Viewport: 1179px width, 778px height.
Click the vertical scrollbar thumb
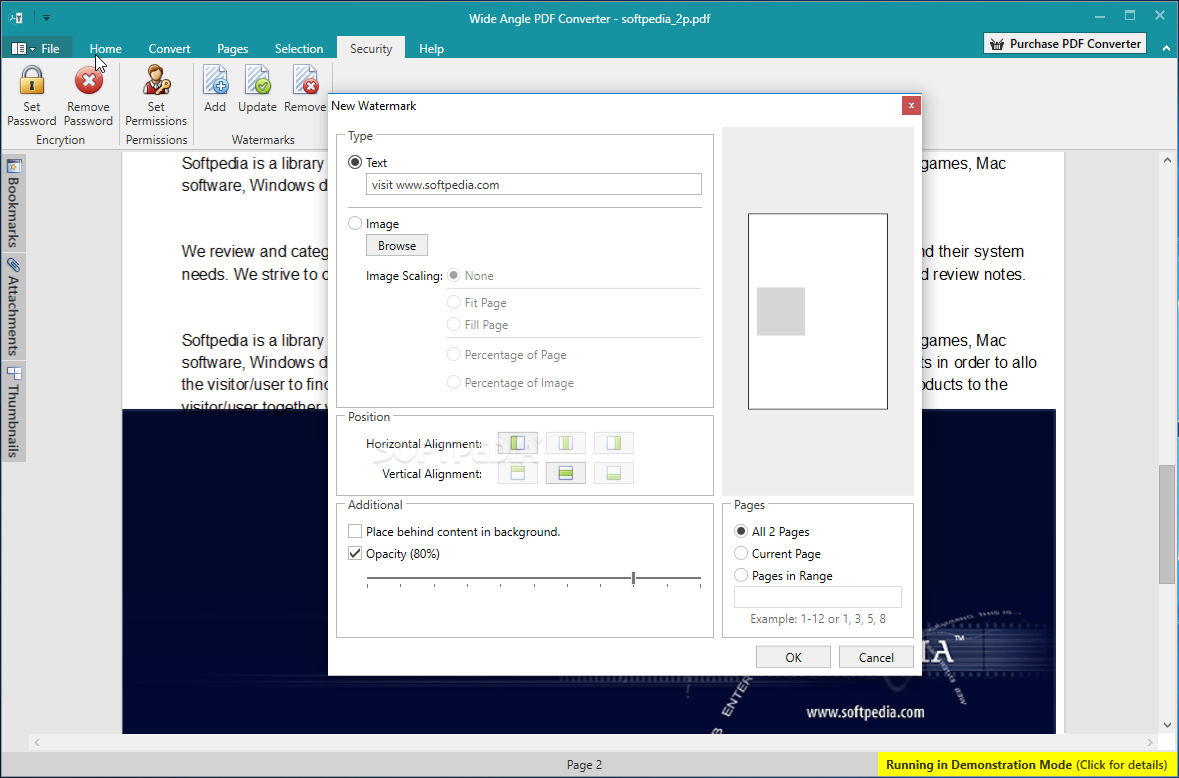pyautogui.click(x=1166, y=524)
